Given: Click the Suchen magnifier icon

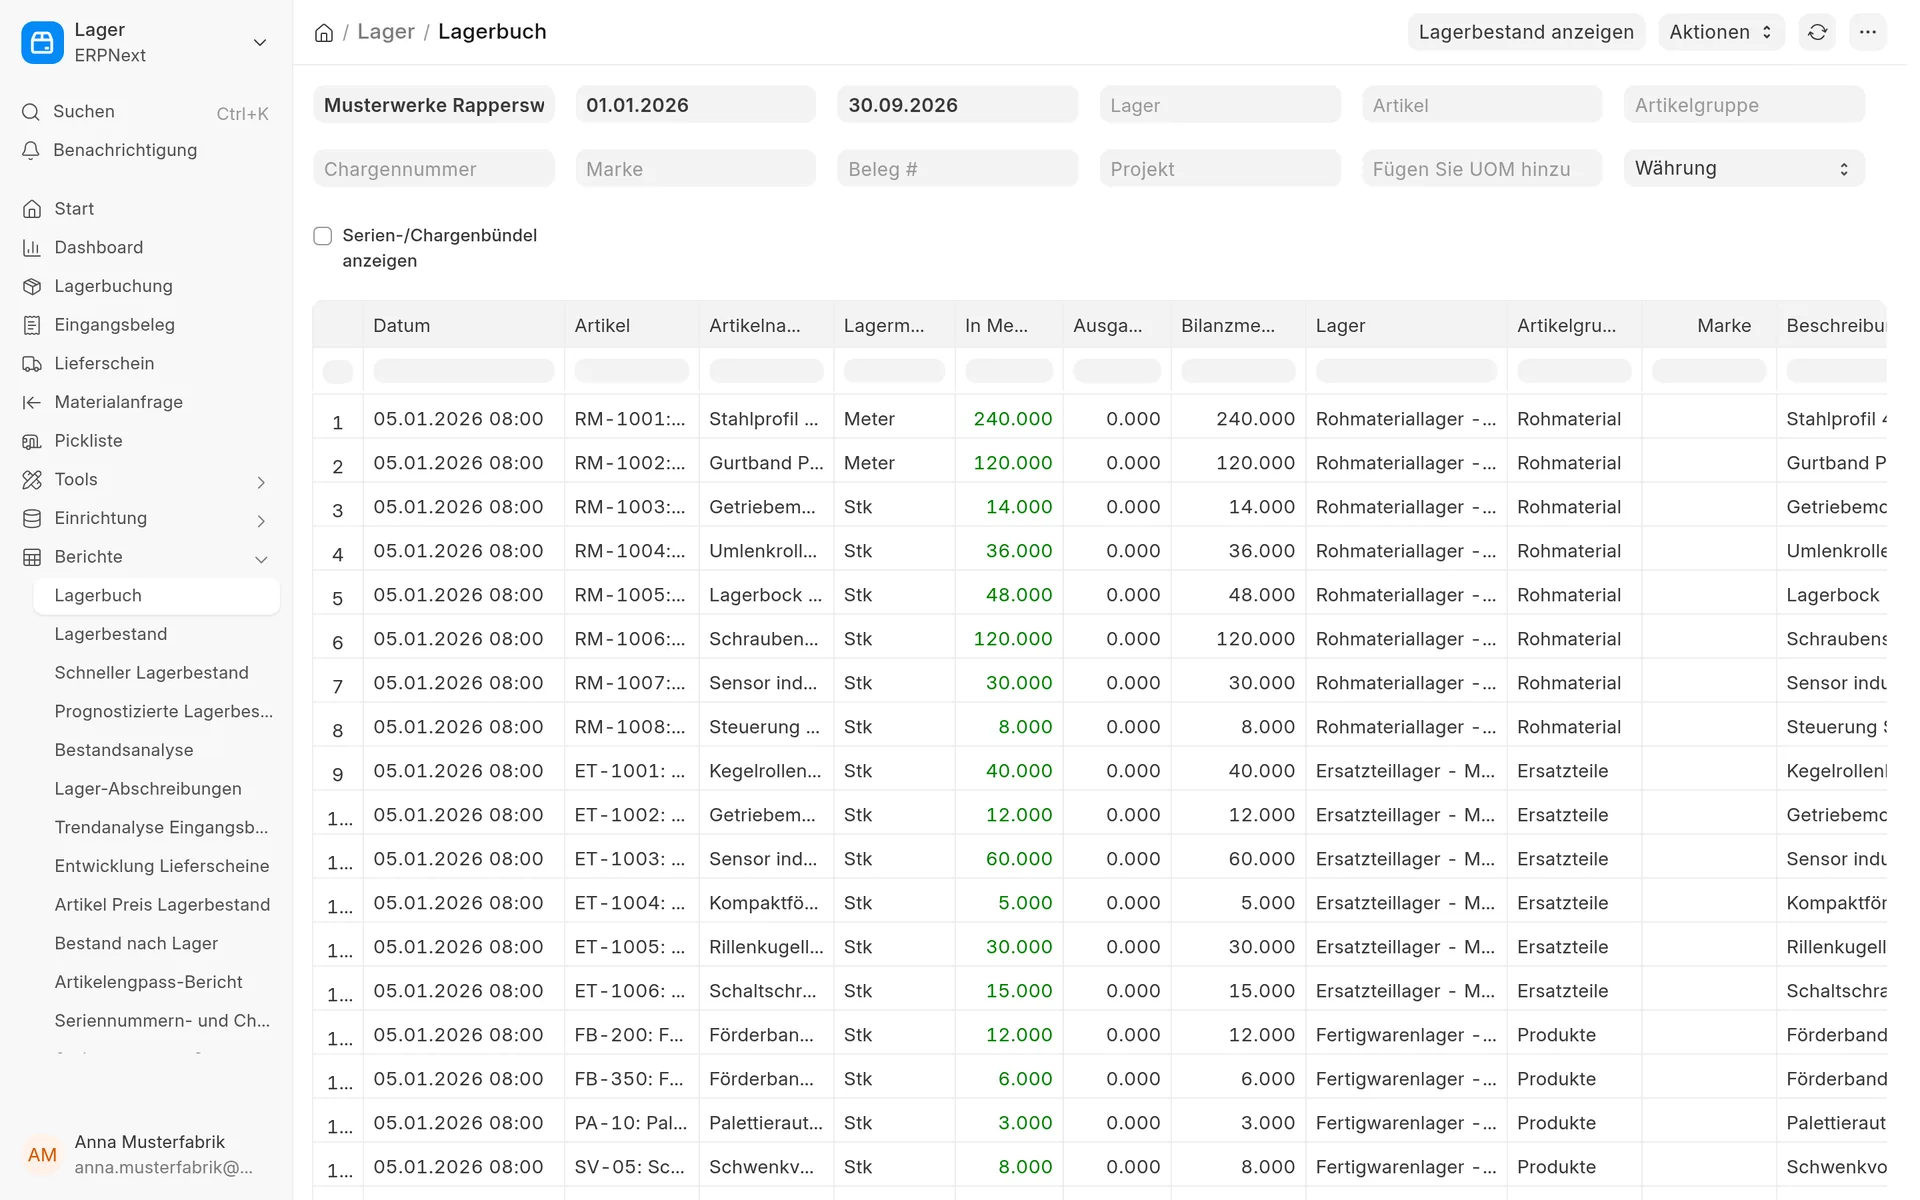Looking at the screenshot, I should [x=31, y=112].
